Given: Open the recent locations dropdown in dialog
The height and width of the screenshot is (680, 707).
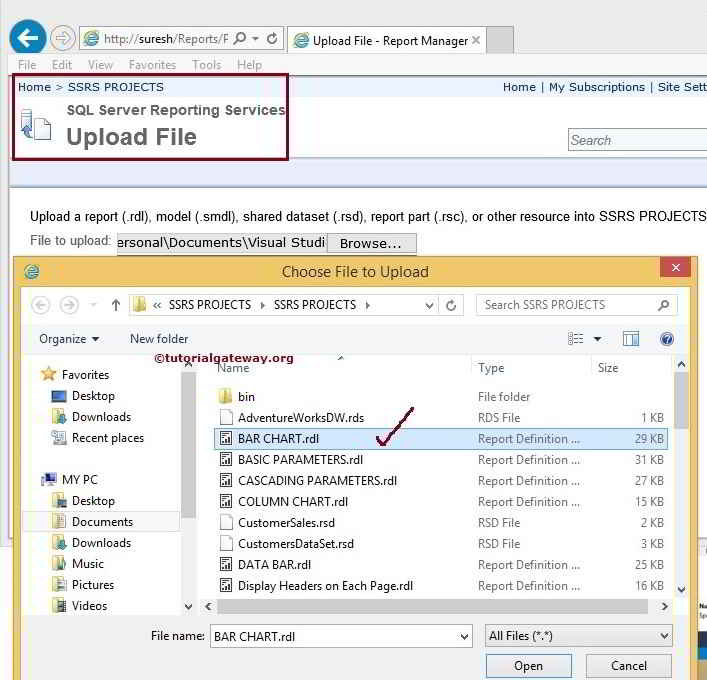Looking at the screenshot, I should (93, 305).
